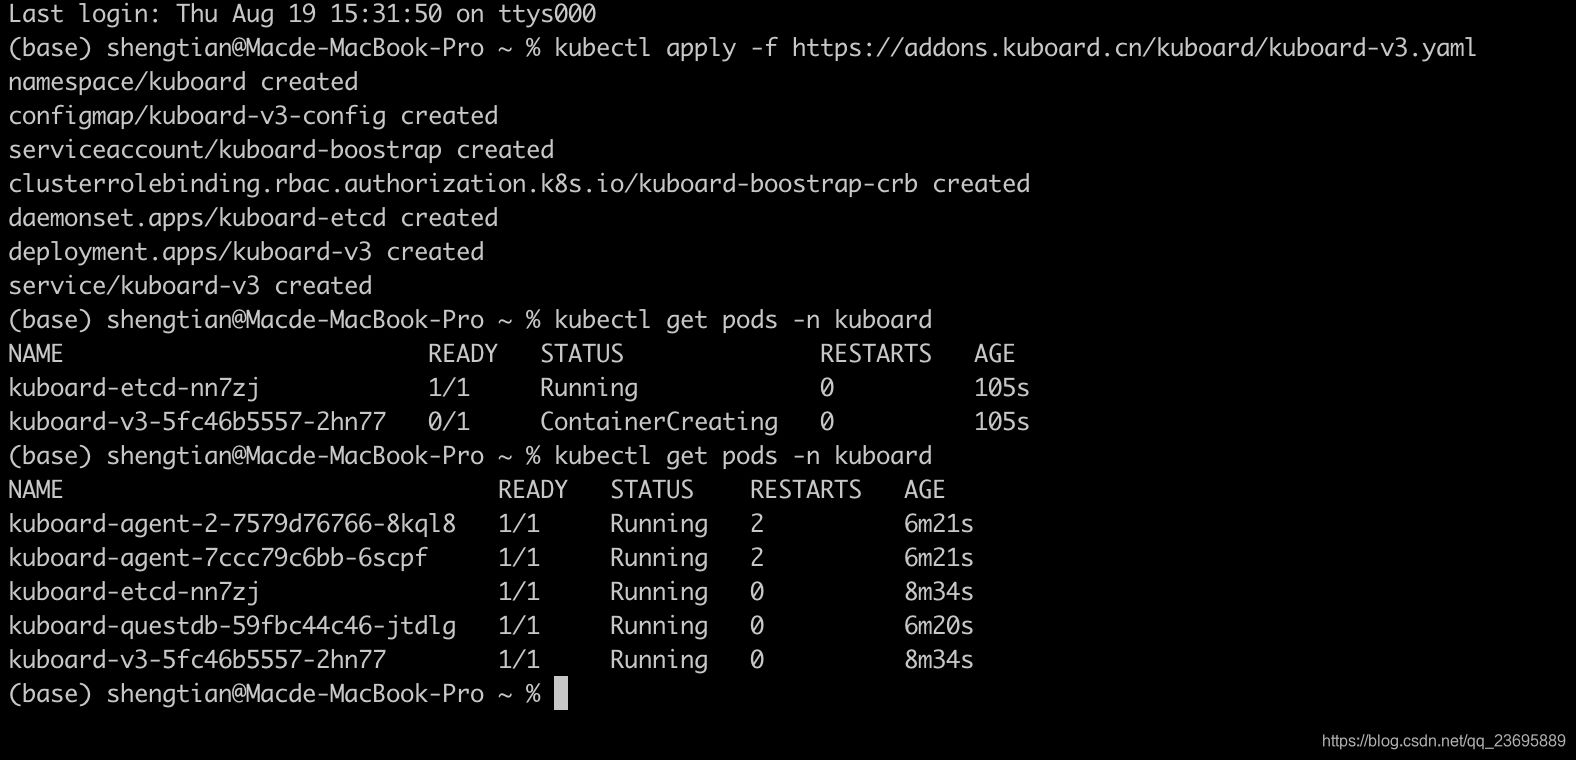The height and width of the screenshot is (760, 1576).
Task: Click the 0/1 ready value
Action: pos(449,422)
